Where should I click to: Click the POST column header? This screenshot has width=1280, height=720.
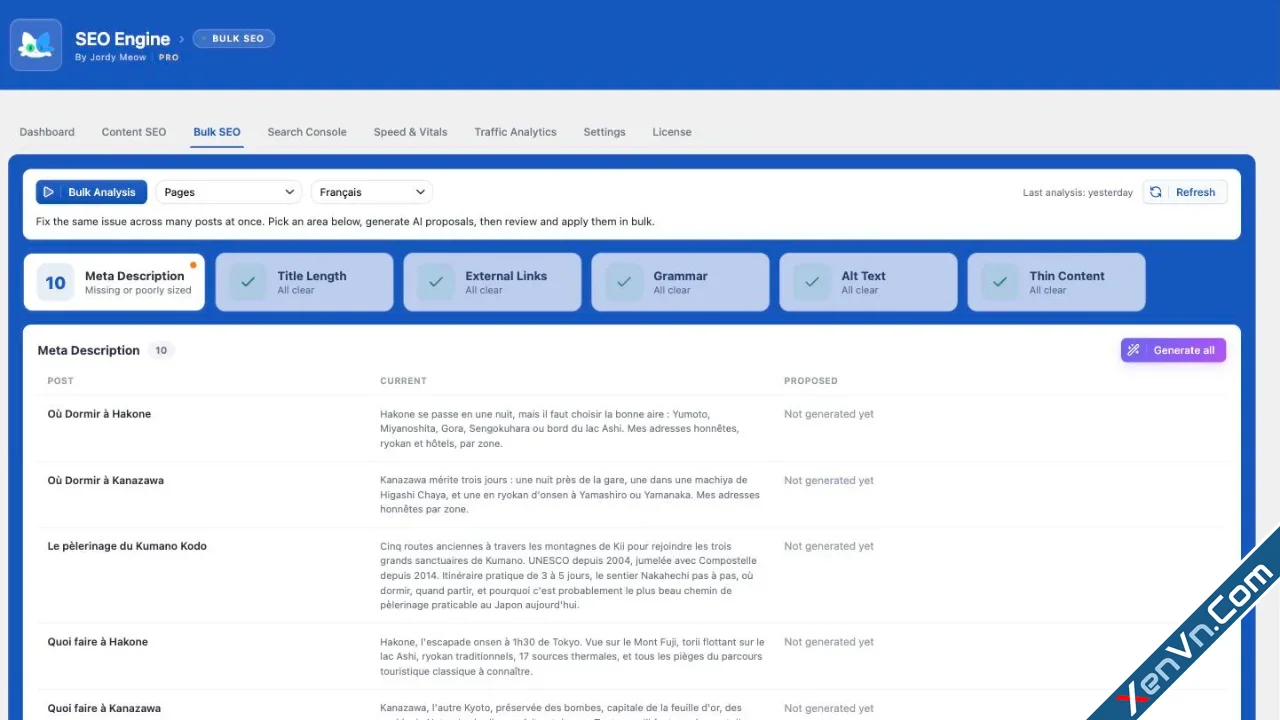(x=60, y=381)
